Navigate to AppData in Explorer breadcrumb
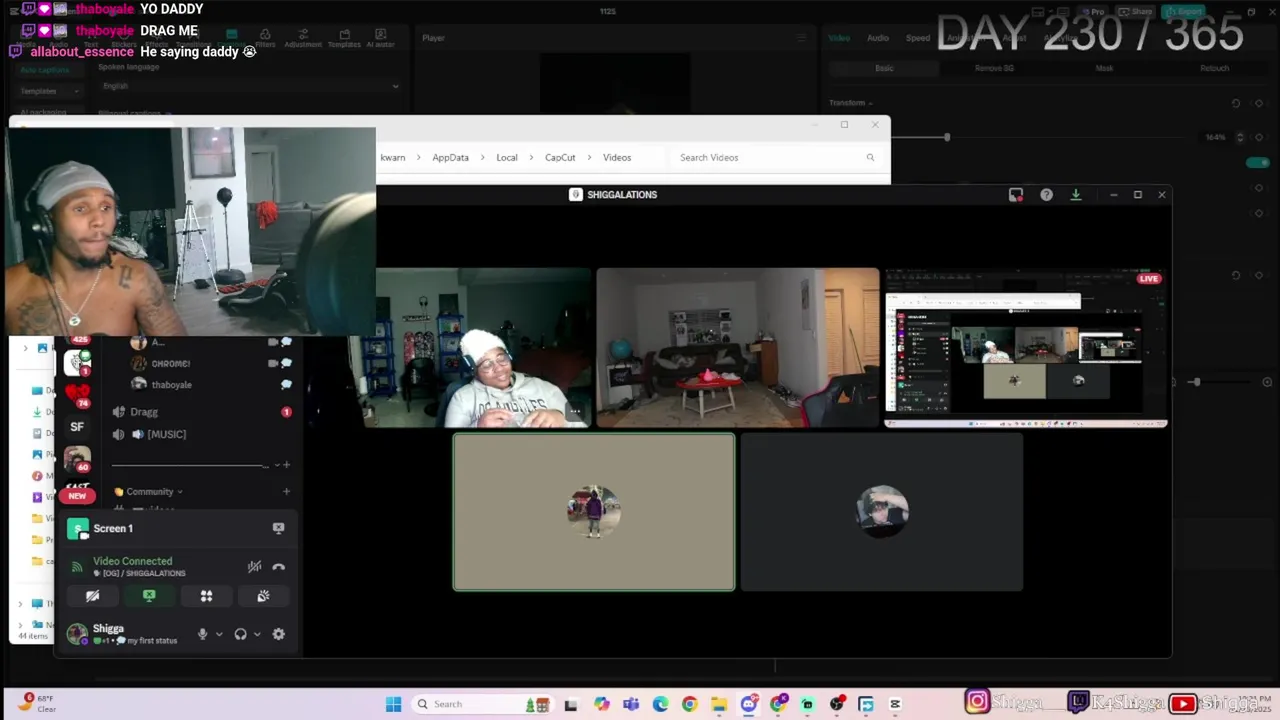 tap(450, 157)
